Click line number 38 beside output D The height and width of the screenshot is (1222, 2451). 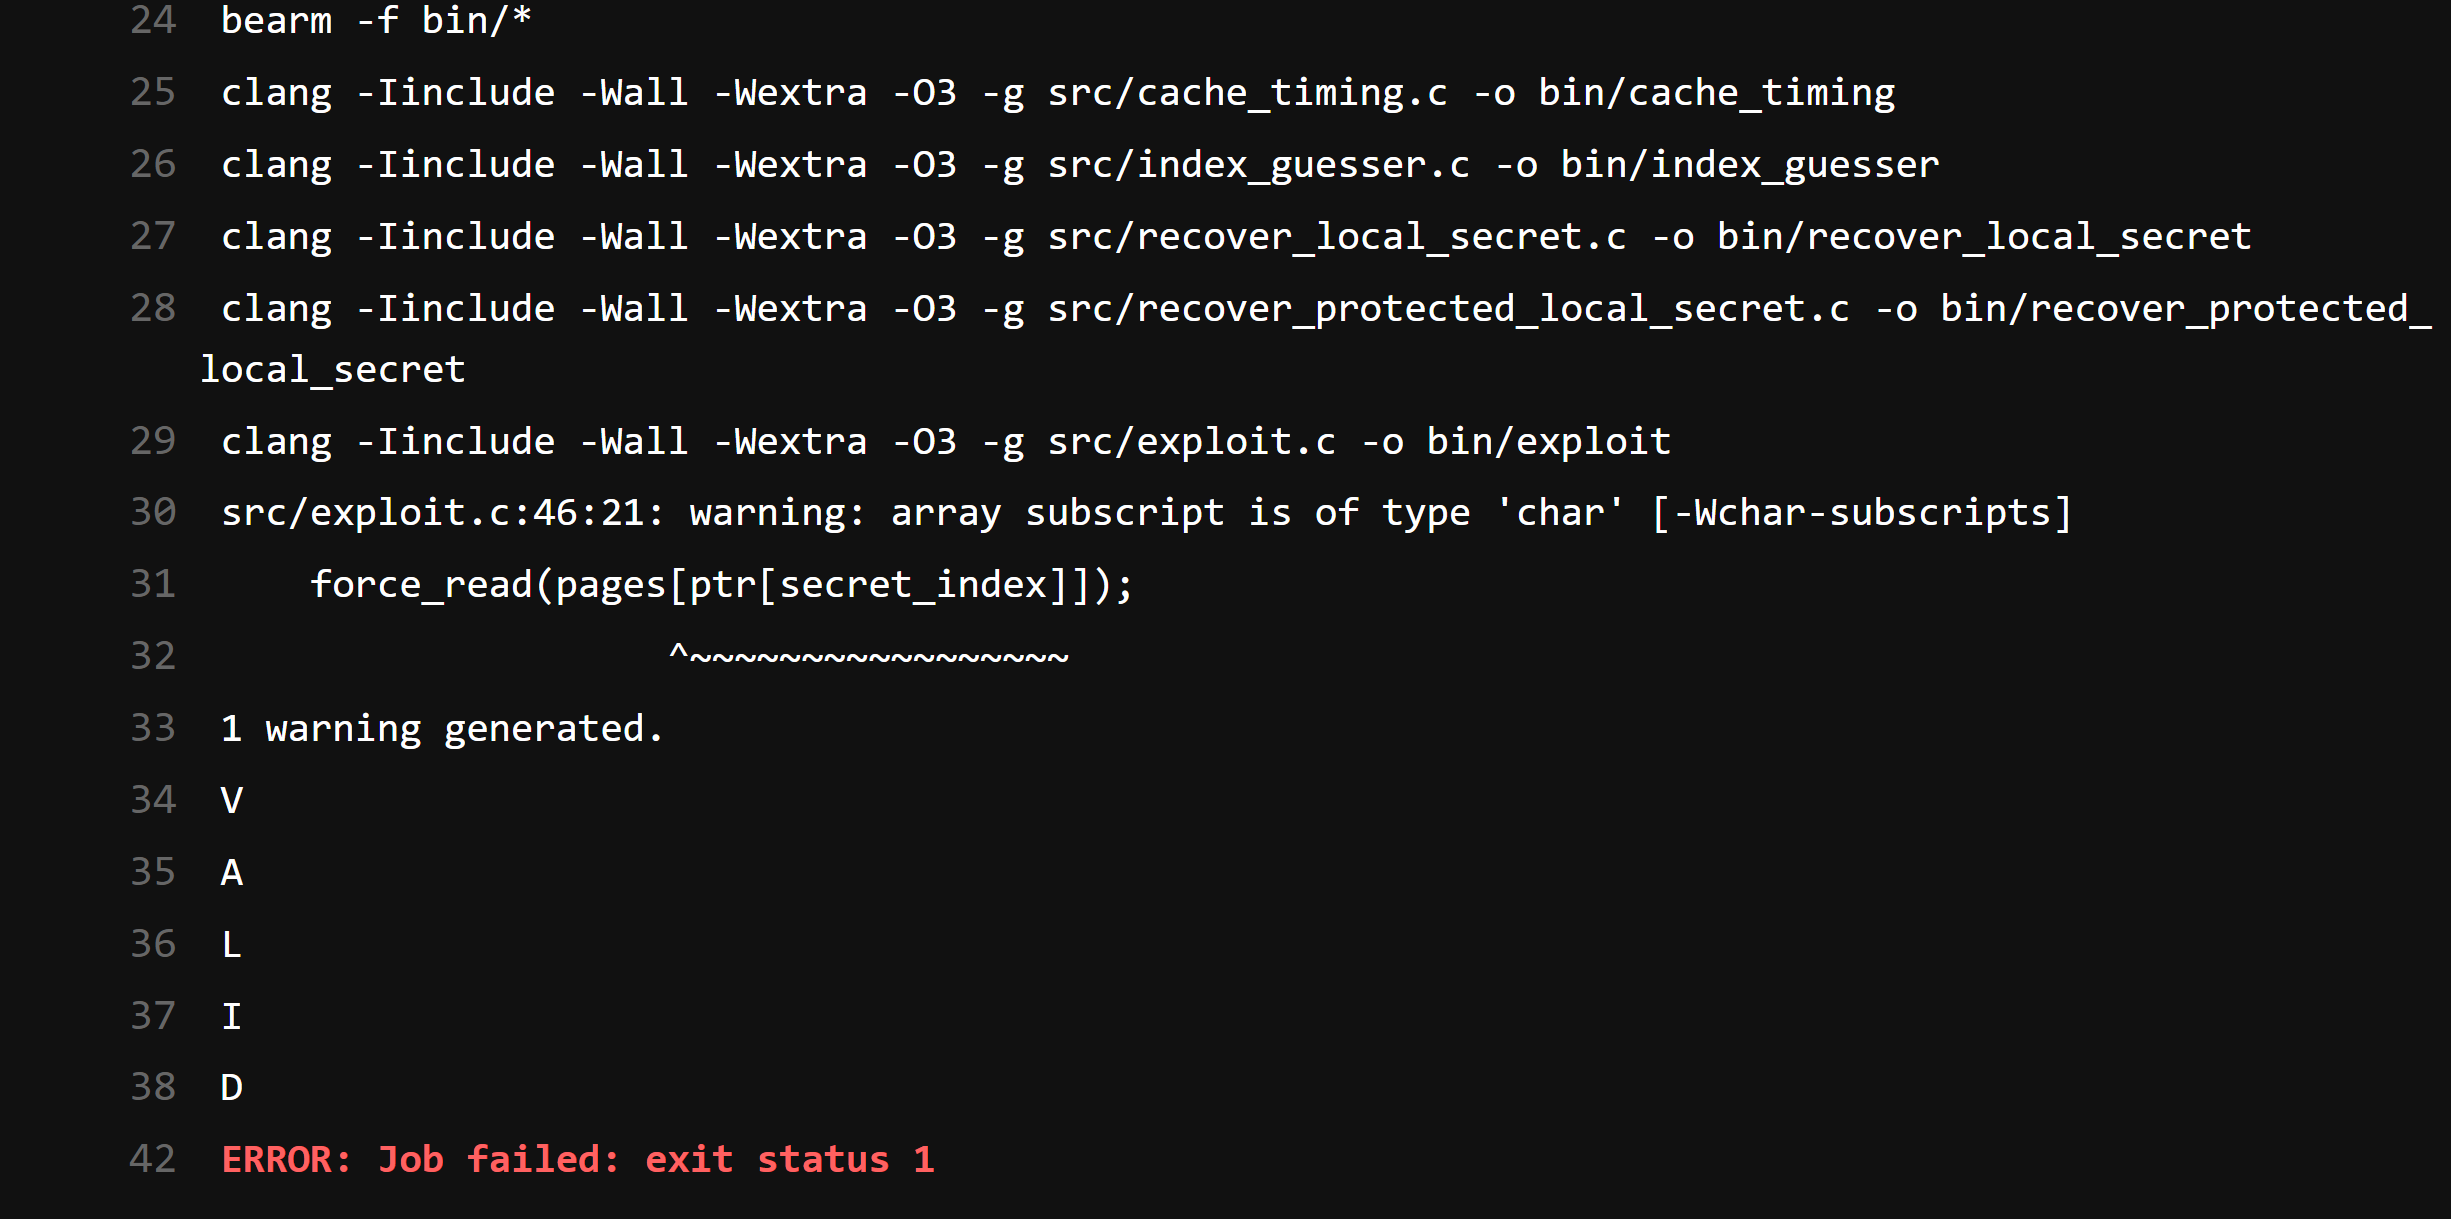pos(153,1087)
